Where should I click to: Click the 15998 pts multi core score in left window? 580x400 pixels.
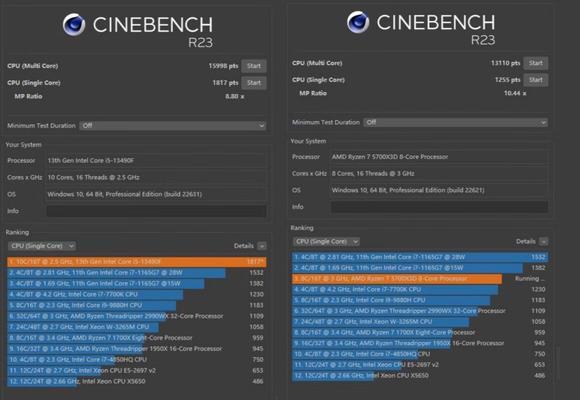[x=223, y=66]
